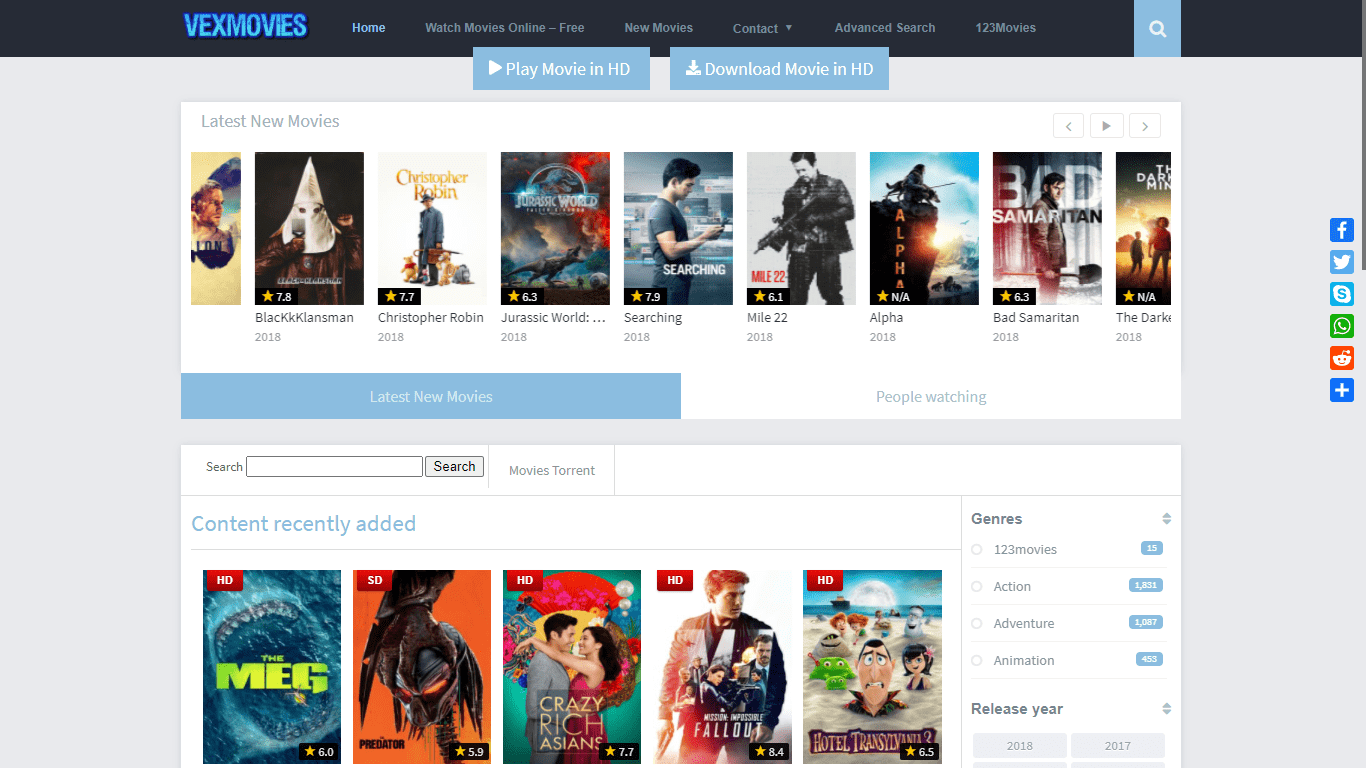Click the Bad Samaritan title link

pyautogui.click(x=1036, y=317)
